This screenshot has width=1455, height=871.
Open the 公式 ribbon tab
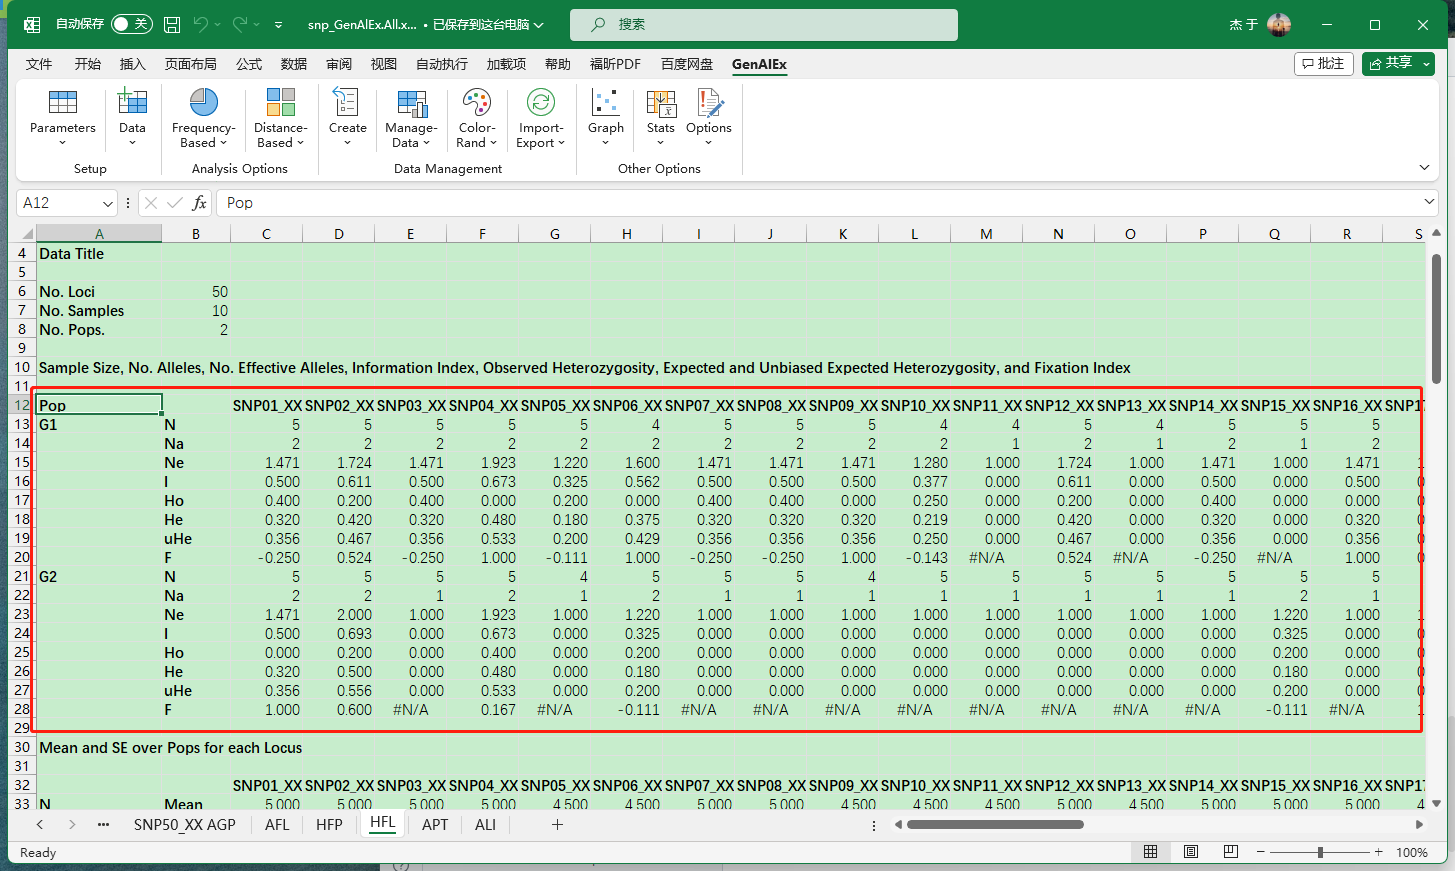coord(249,64)
